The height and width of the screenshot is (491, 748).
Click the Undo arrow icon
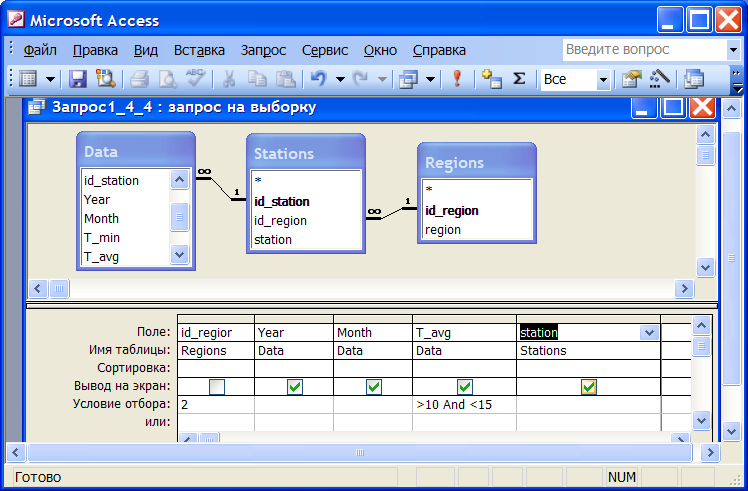(x=319, y=79)
